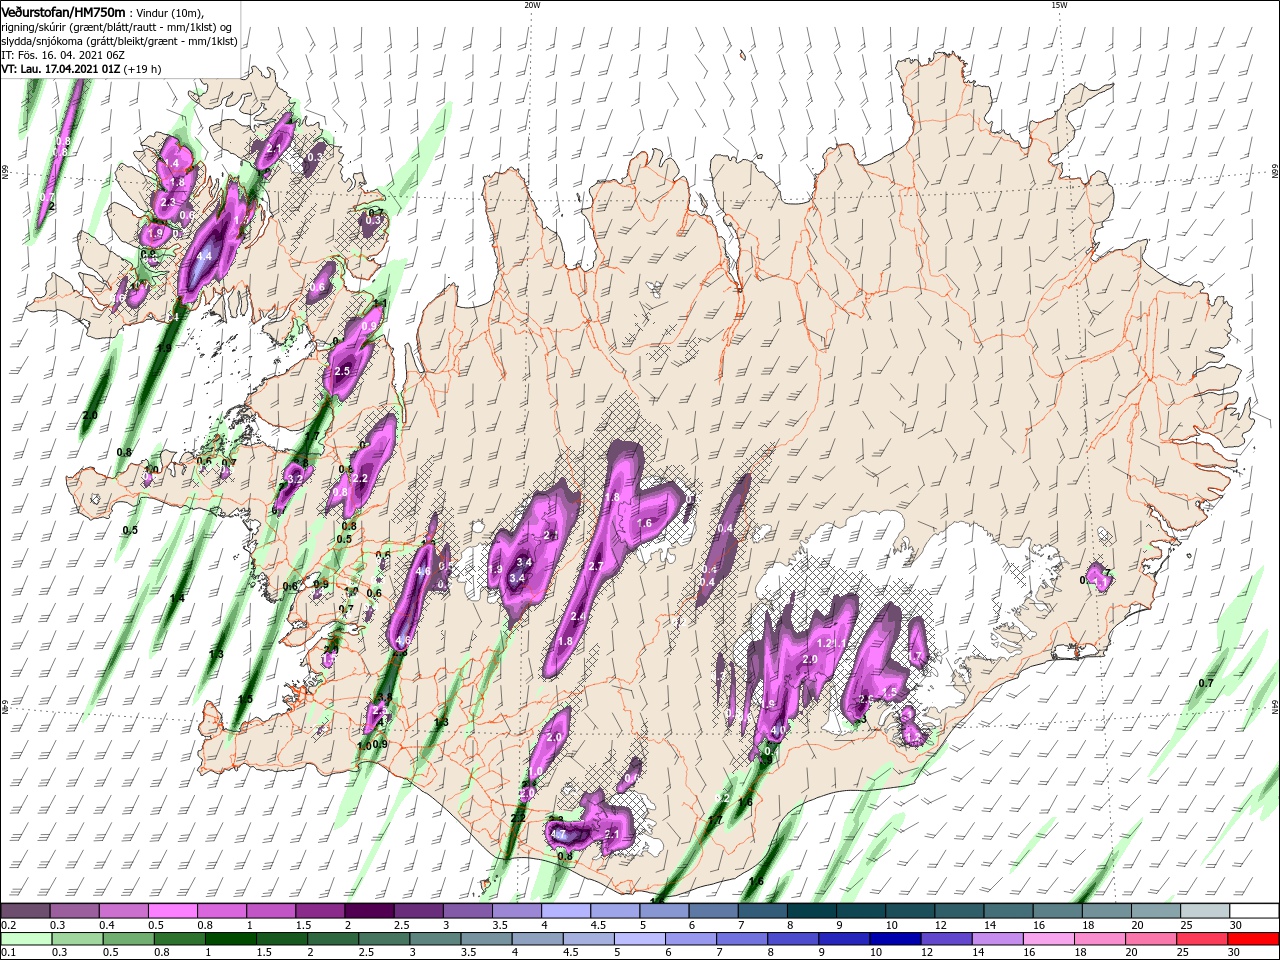The width and height of the screenshot is (1280, 960).
Task: Click the '20W' longitude label
Action: click(x=532, y=5)
